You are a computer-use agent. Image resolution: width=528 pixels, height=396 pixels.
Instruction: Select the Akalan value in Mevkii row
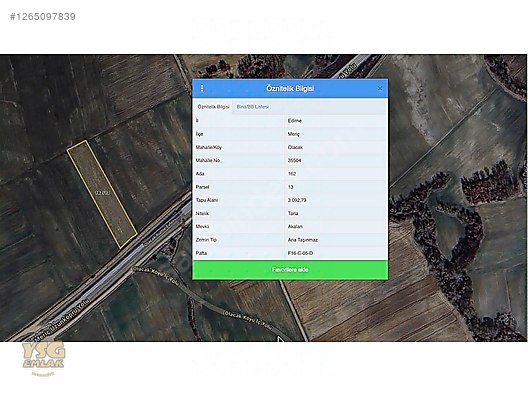pos(295,227)
